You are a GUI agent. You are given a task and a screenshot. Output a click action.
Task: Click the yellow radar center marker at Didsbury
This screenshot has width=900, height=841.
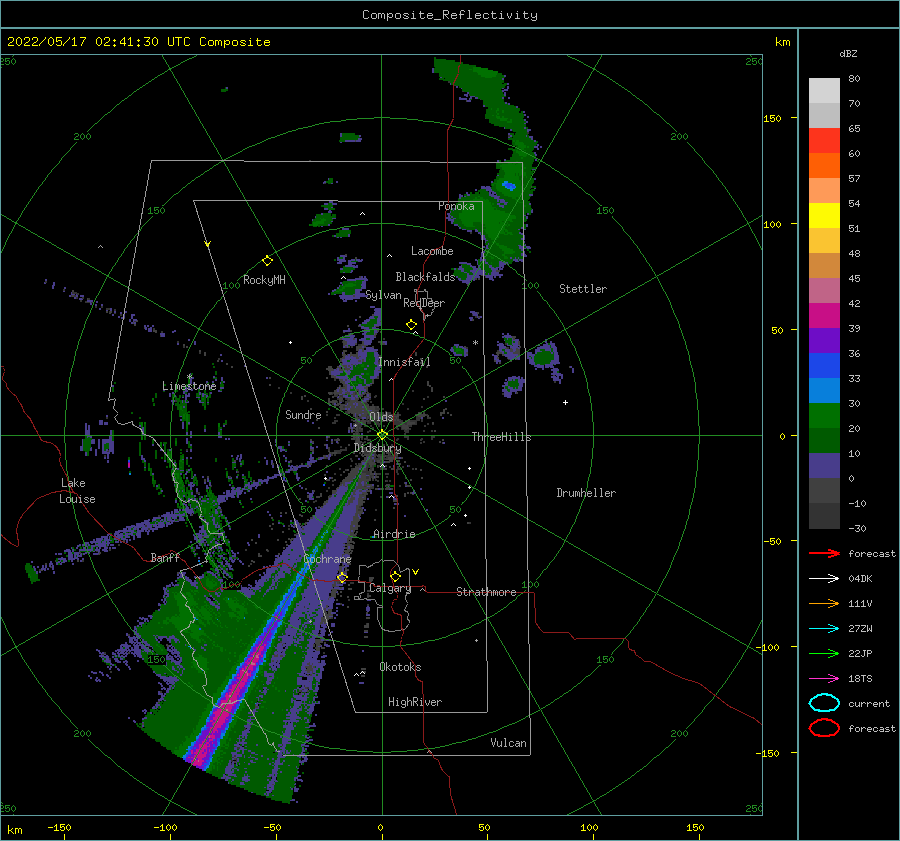(382, 435)
